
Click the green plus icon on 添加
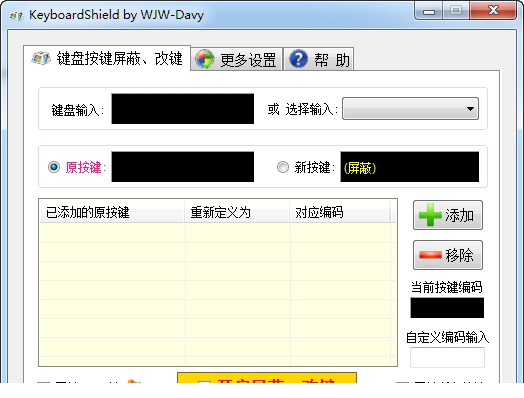tap(430, 215)
